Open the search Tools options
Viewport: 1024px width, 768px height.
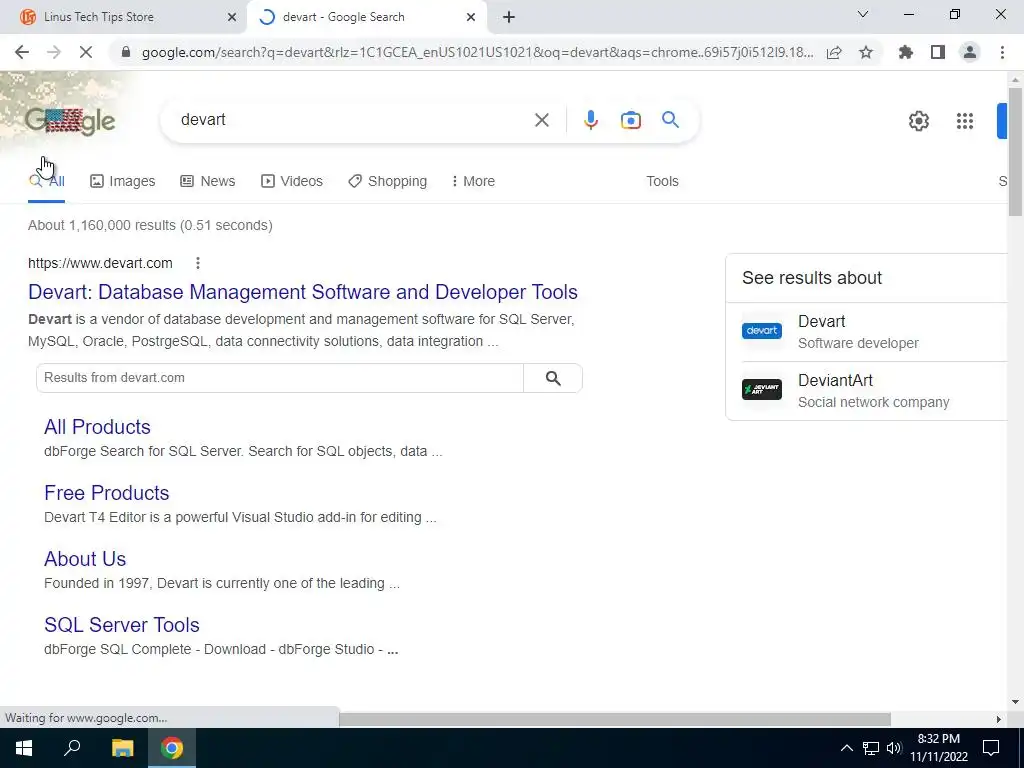tap(662, 182)
